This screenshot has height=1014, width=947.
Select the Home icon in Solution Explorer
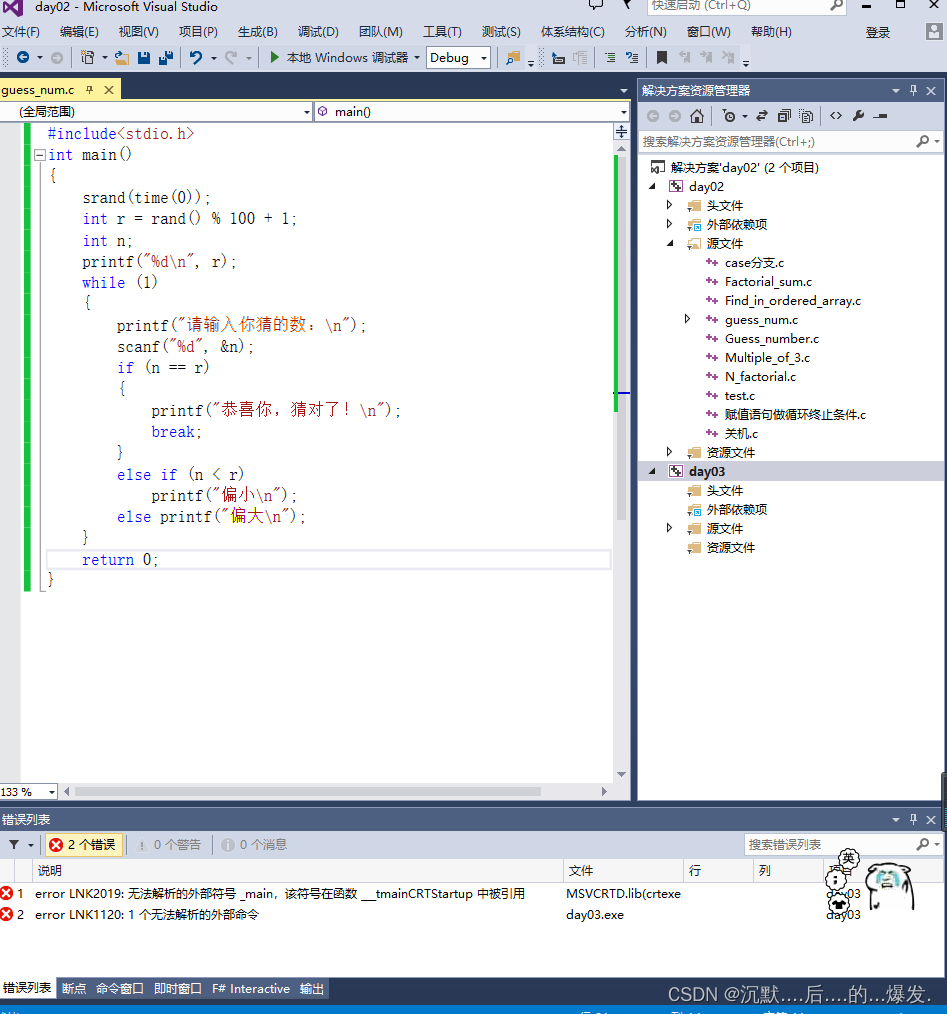coord(698,116)
